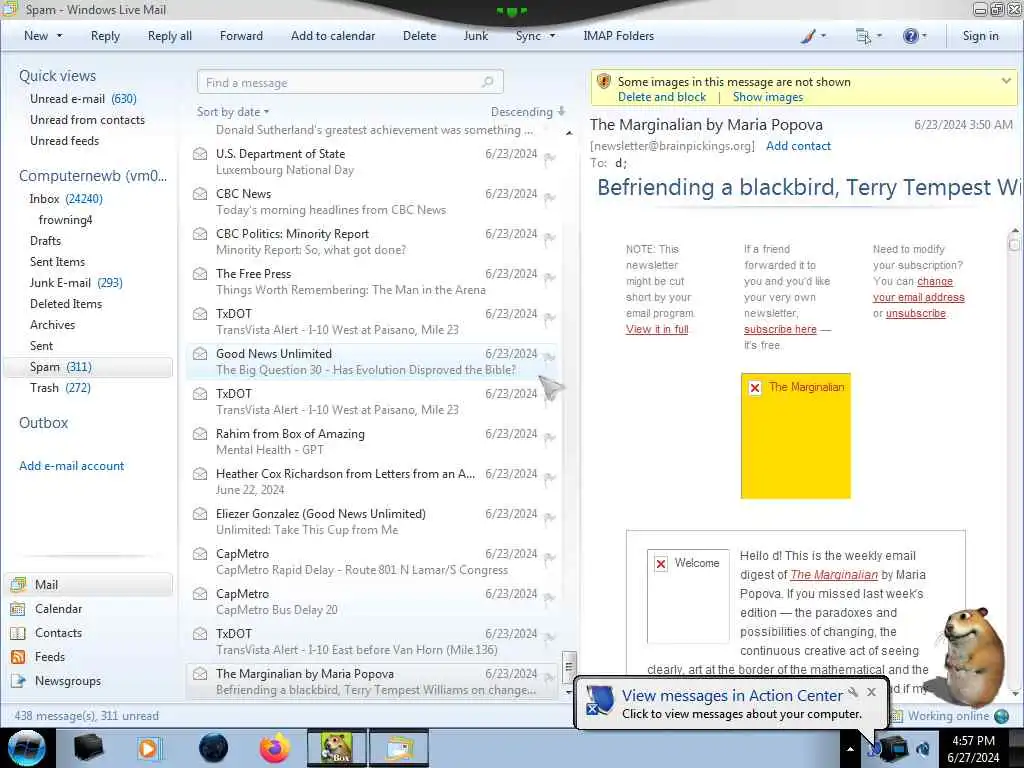Open the media player taskbar icon

[148, 748]
